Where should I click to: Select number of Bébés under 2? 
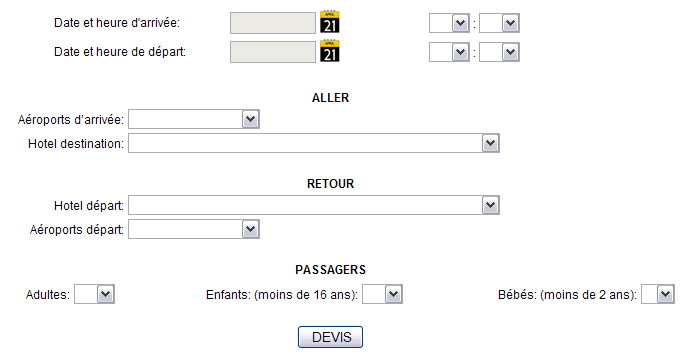658,294
